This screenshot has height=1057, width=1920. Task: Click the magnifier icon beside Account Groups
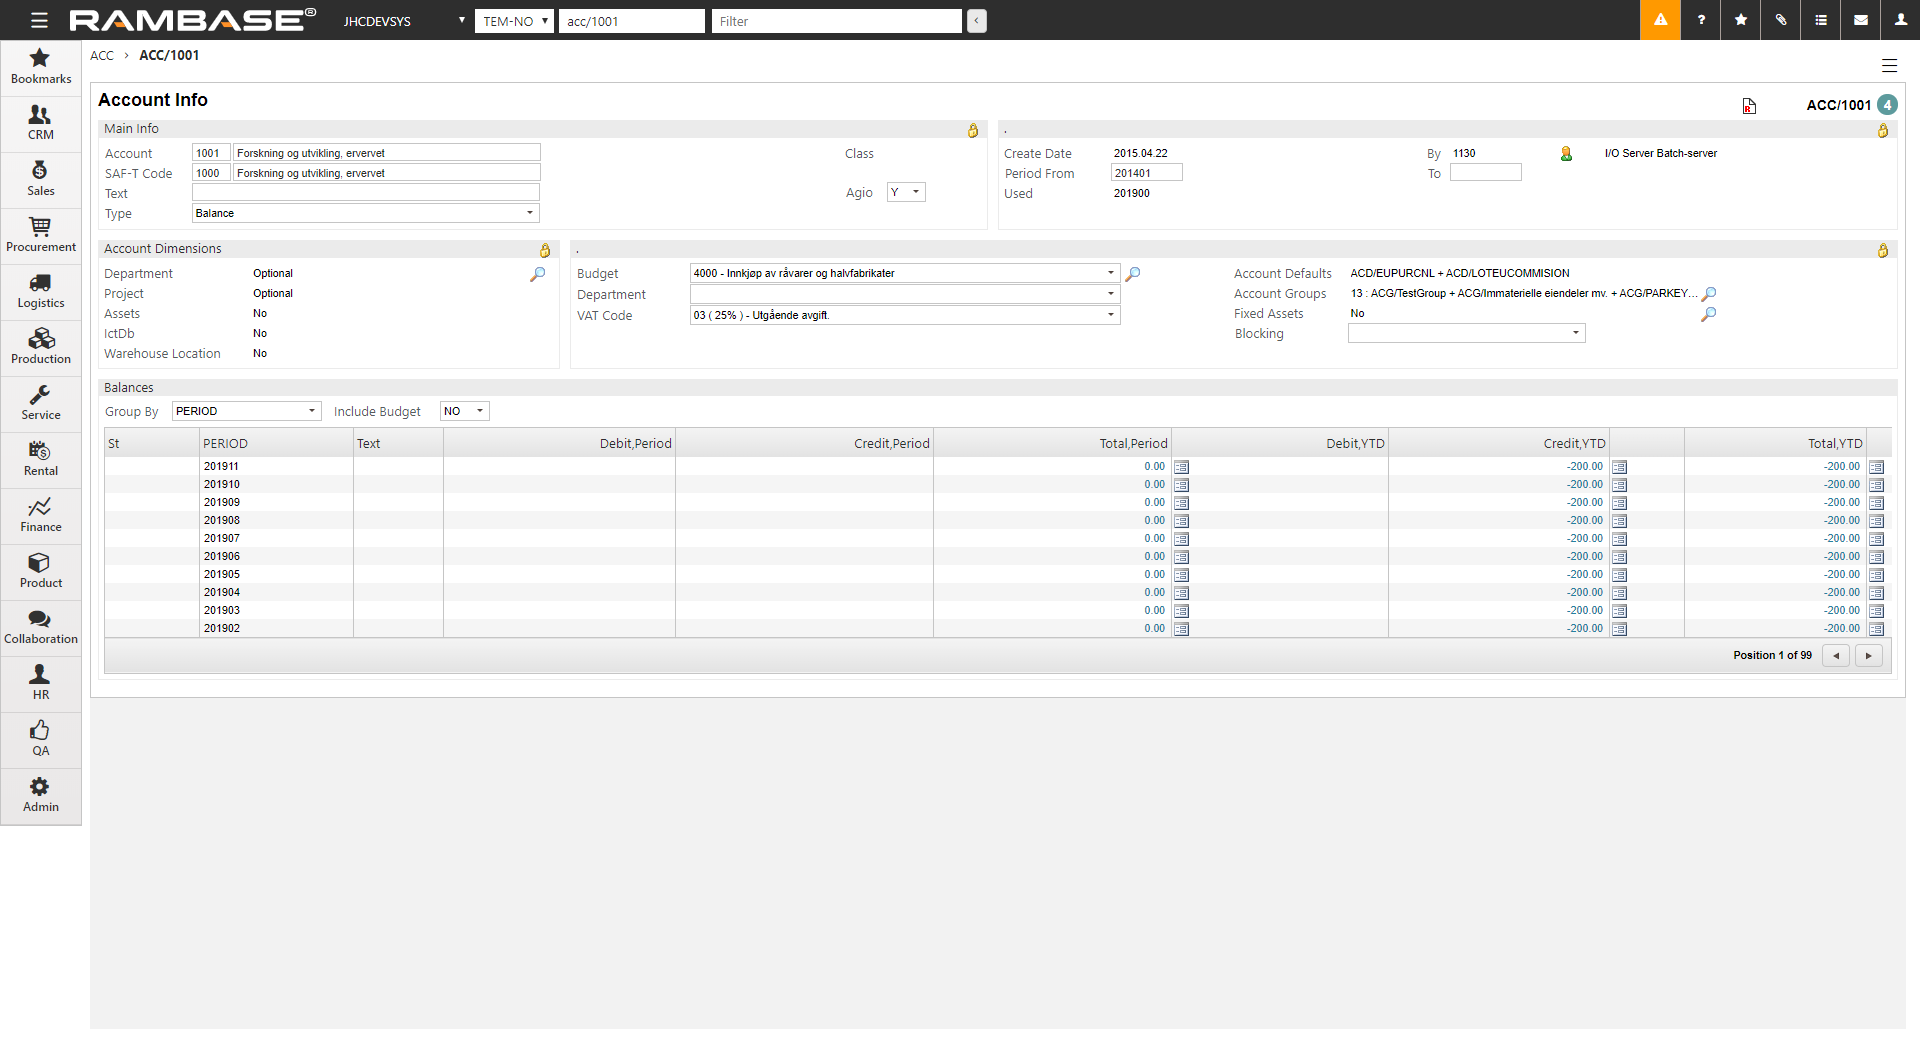click(1709, 294)
